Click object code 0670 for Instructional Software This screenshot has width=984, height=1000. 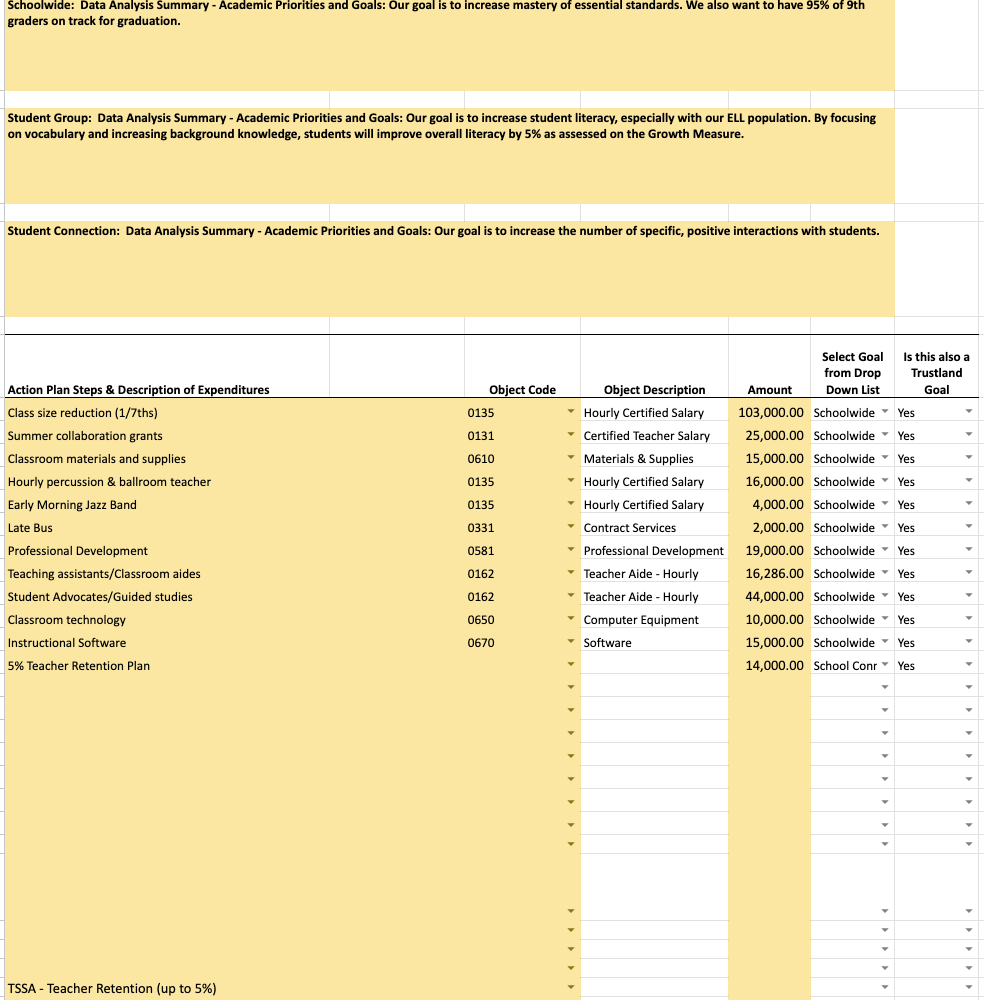pyautogui.click(x=481, y=642)
